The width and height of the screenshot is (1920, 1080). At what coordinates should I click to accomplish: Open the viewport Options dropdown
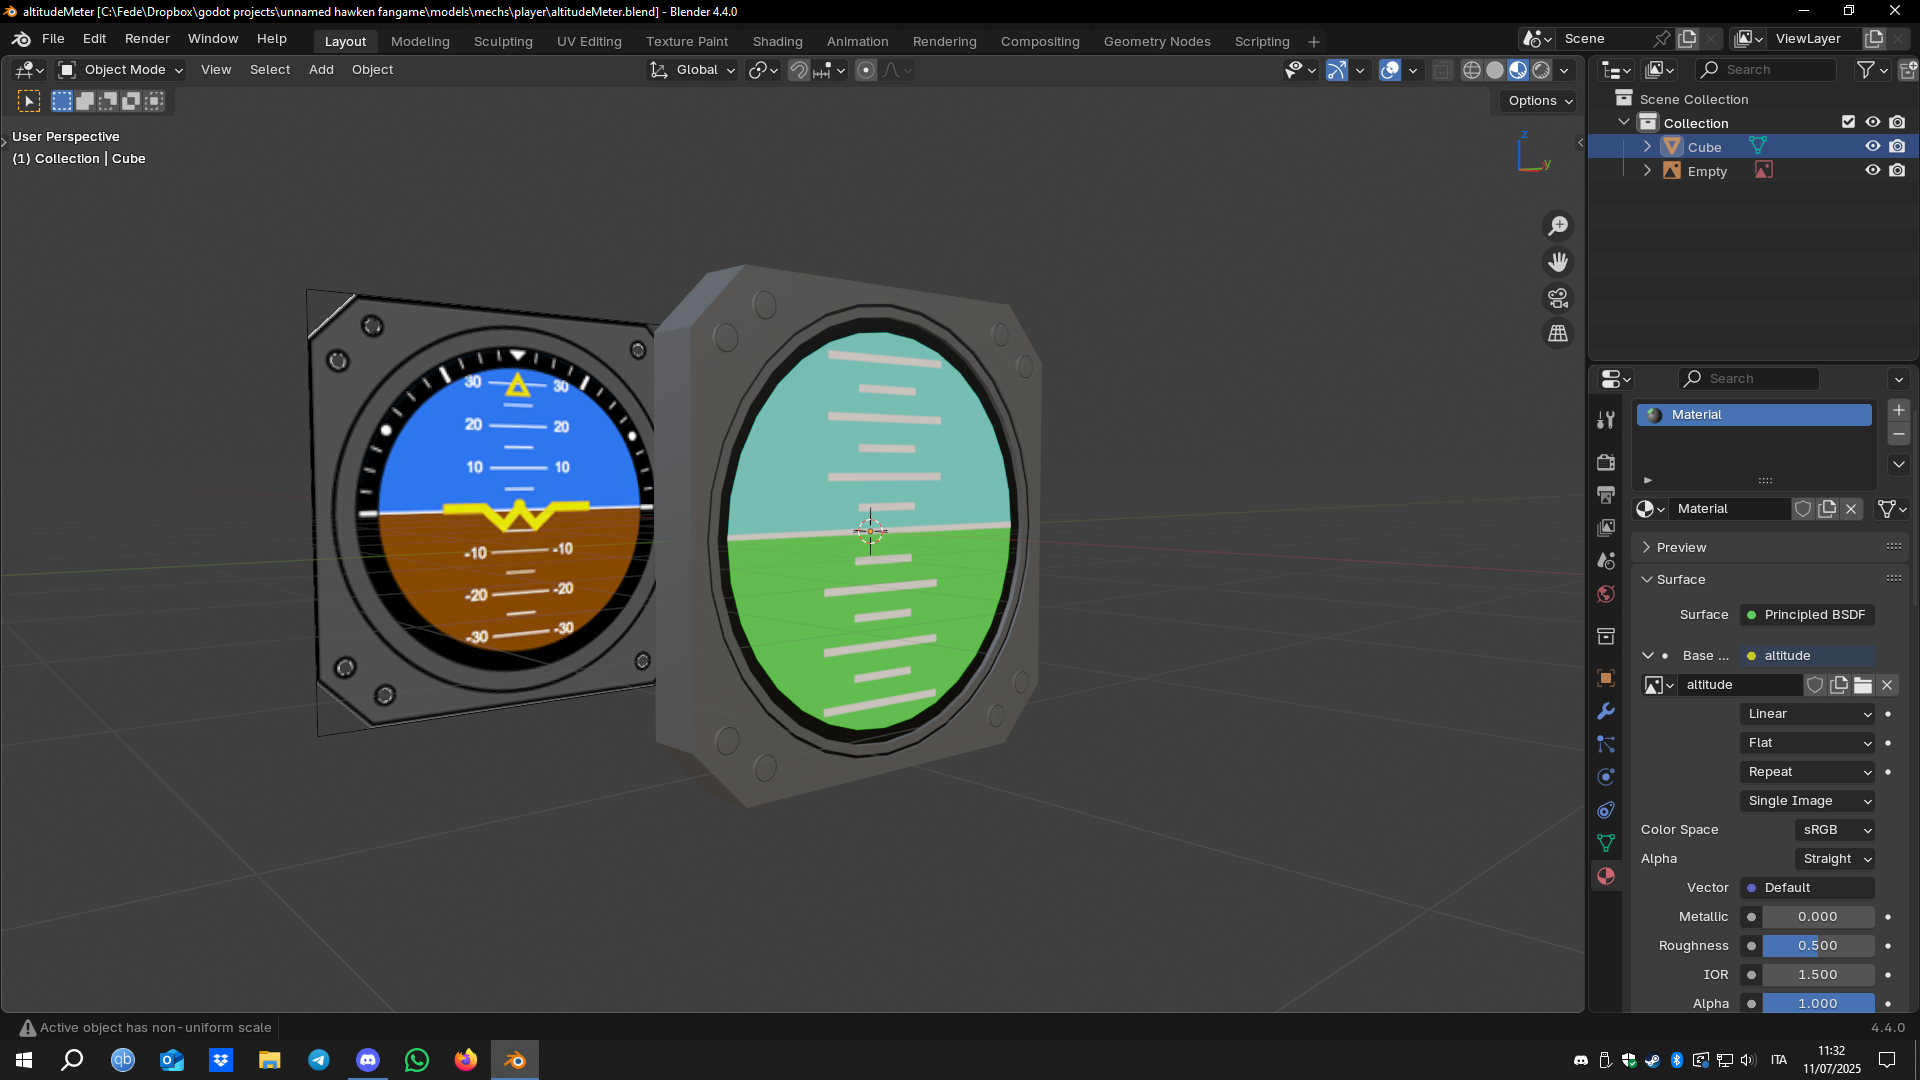click(1540, 101)
